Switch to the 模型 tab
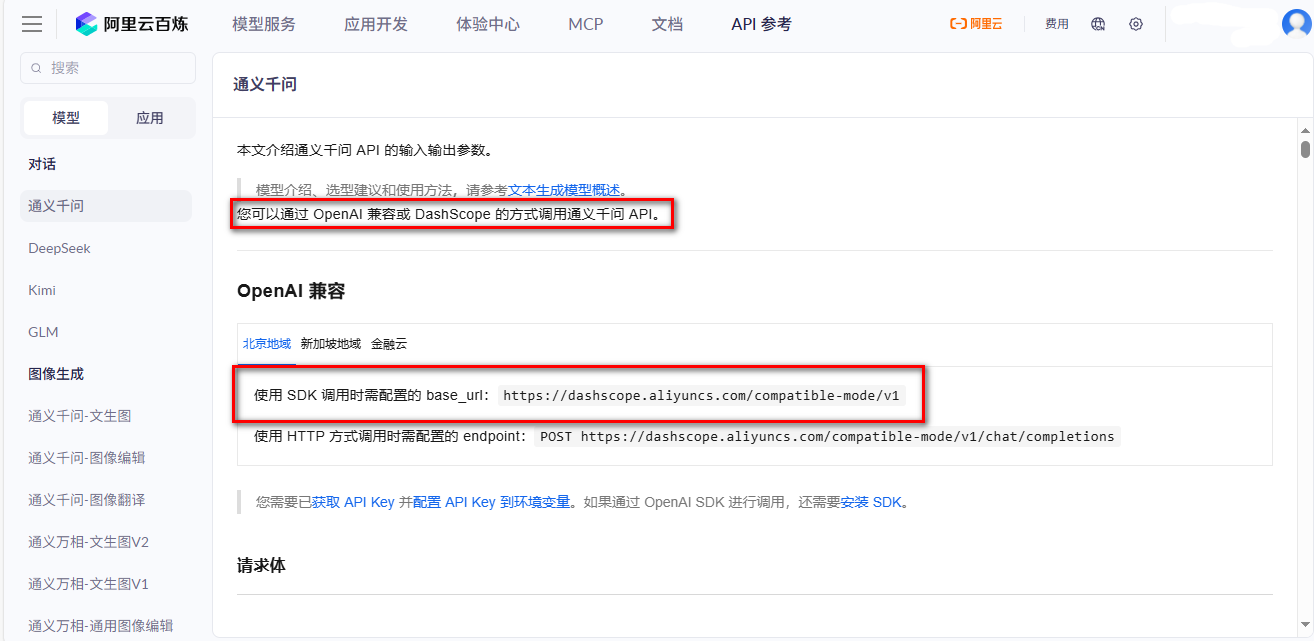Image resolution: width=1314 pixels, height=641 pixels. pos(66,118)
